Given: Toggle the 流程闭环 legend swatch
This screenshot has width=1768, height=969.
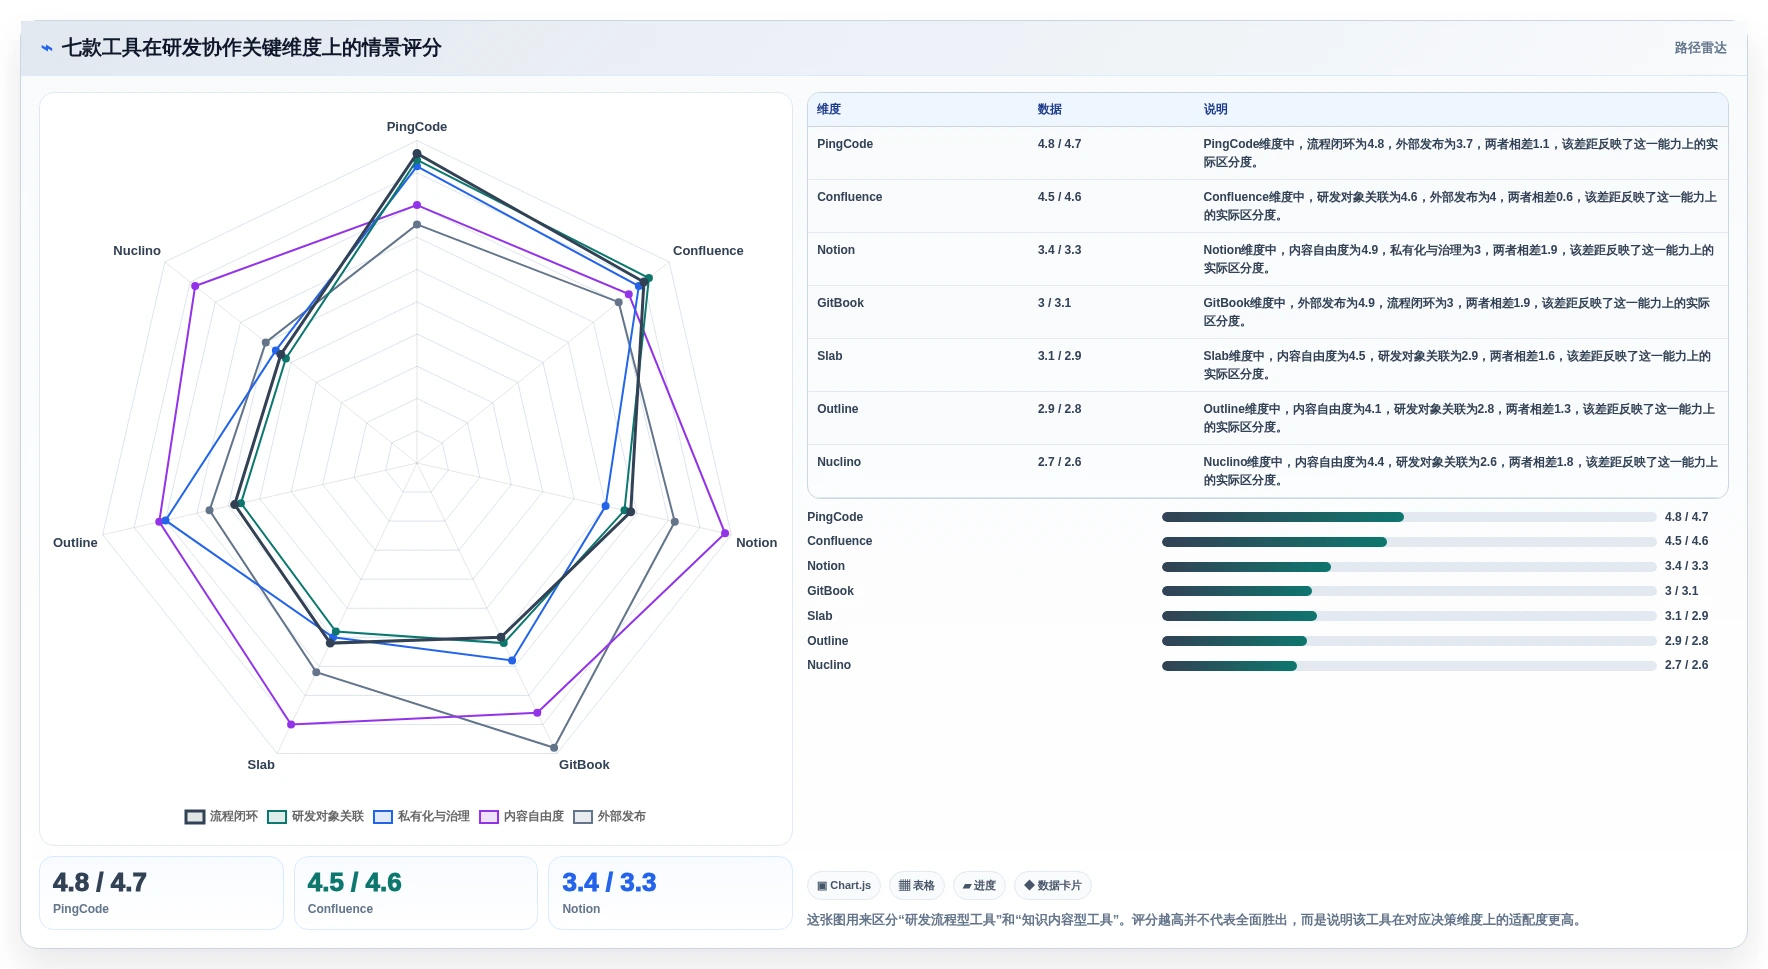Looking at the screenshot, I should click(x=195, y=817).
